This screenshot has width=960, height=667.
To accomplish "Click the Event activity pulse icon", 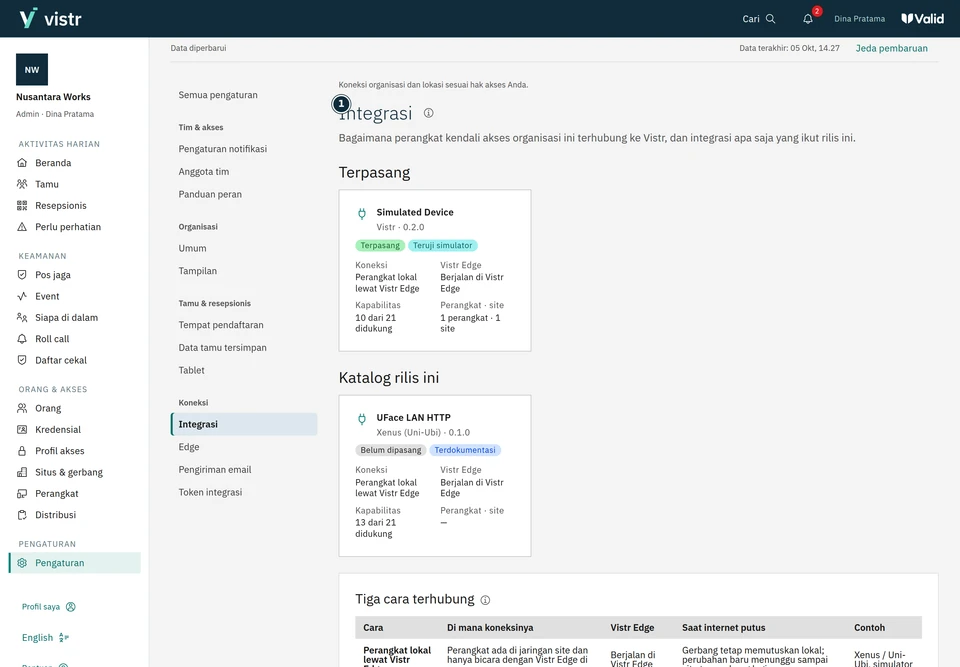I will coord(22,296).
